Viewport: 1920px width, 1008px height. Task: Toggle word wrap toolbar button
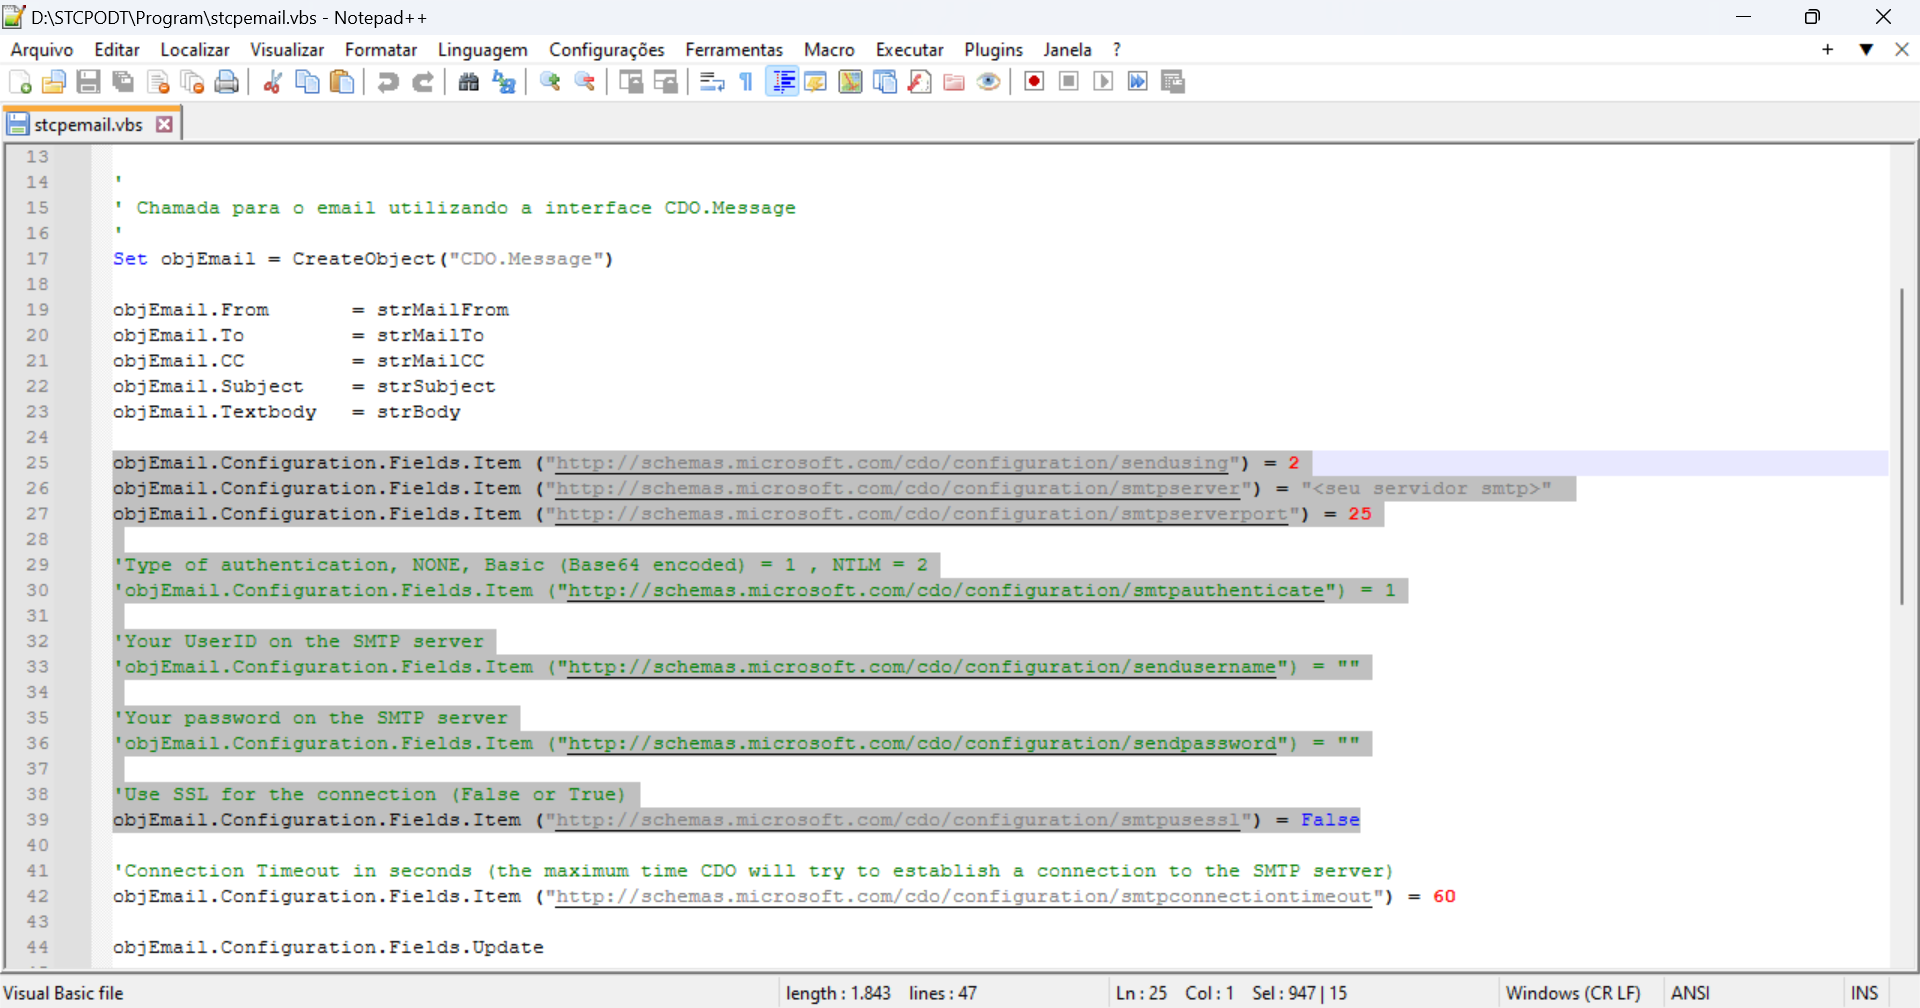coord(712,82)
